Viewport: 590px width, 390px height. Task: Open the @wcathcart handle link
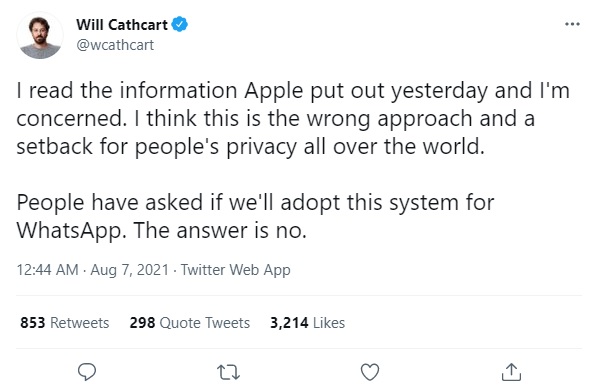pyautogui.click(x=115, y=45)
